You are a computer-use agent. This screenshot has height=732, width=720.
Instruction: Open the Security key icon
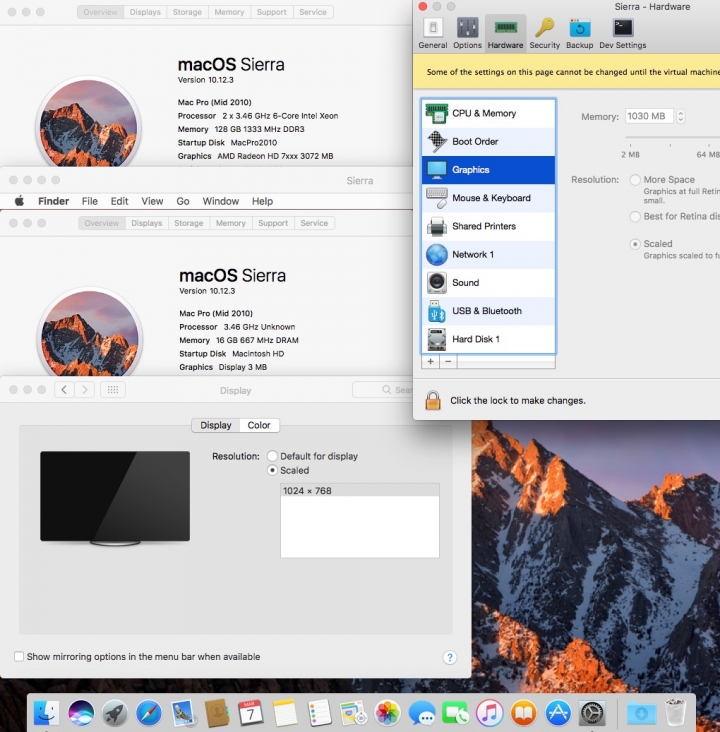point(544,33)
